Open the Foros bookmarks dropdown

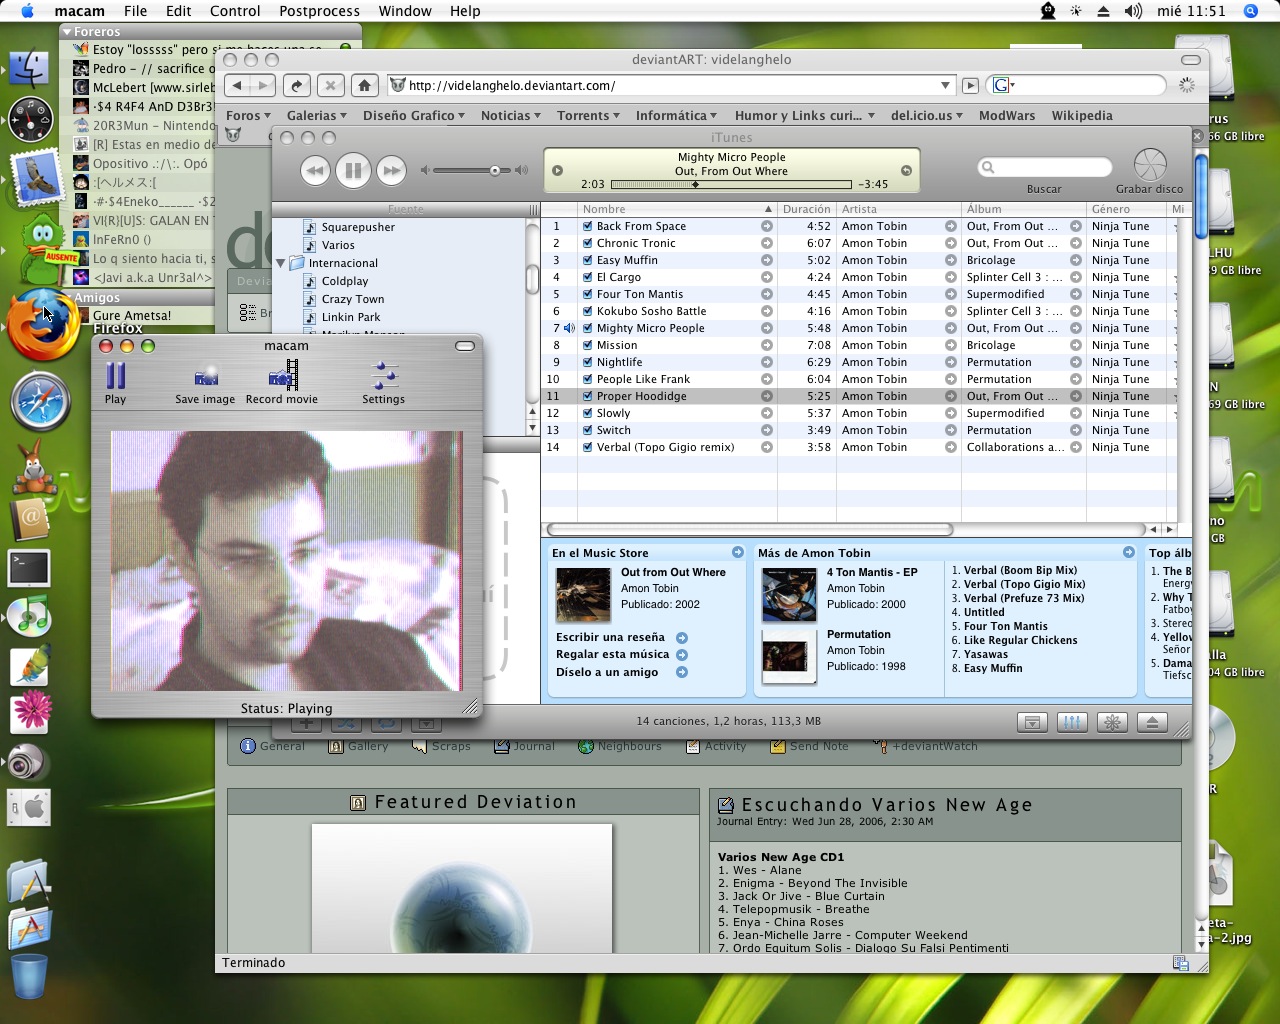tap(248, 116)
